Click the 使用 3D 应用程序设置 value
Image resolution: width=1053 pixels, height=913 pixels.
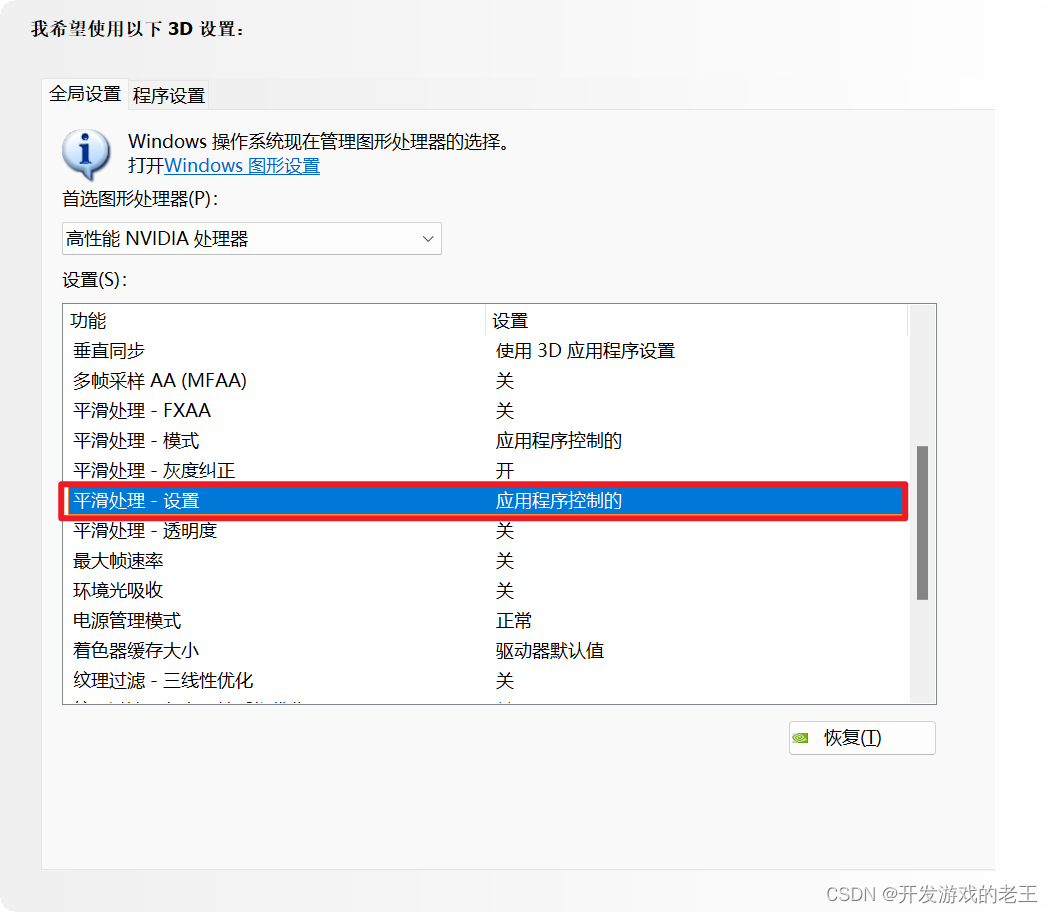point(585,350)
